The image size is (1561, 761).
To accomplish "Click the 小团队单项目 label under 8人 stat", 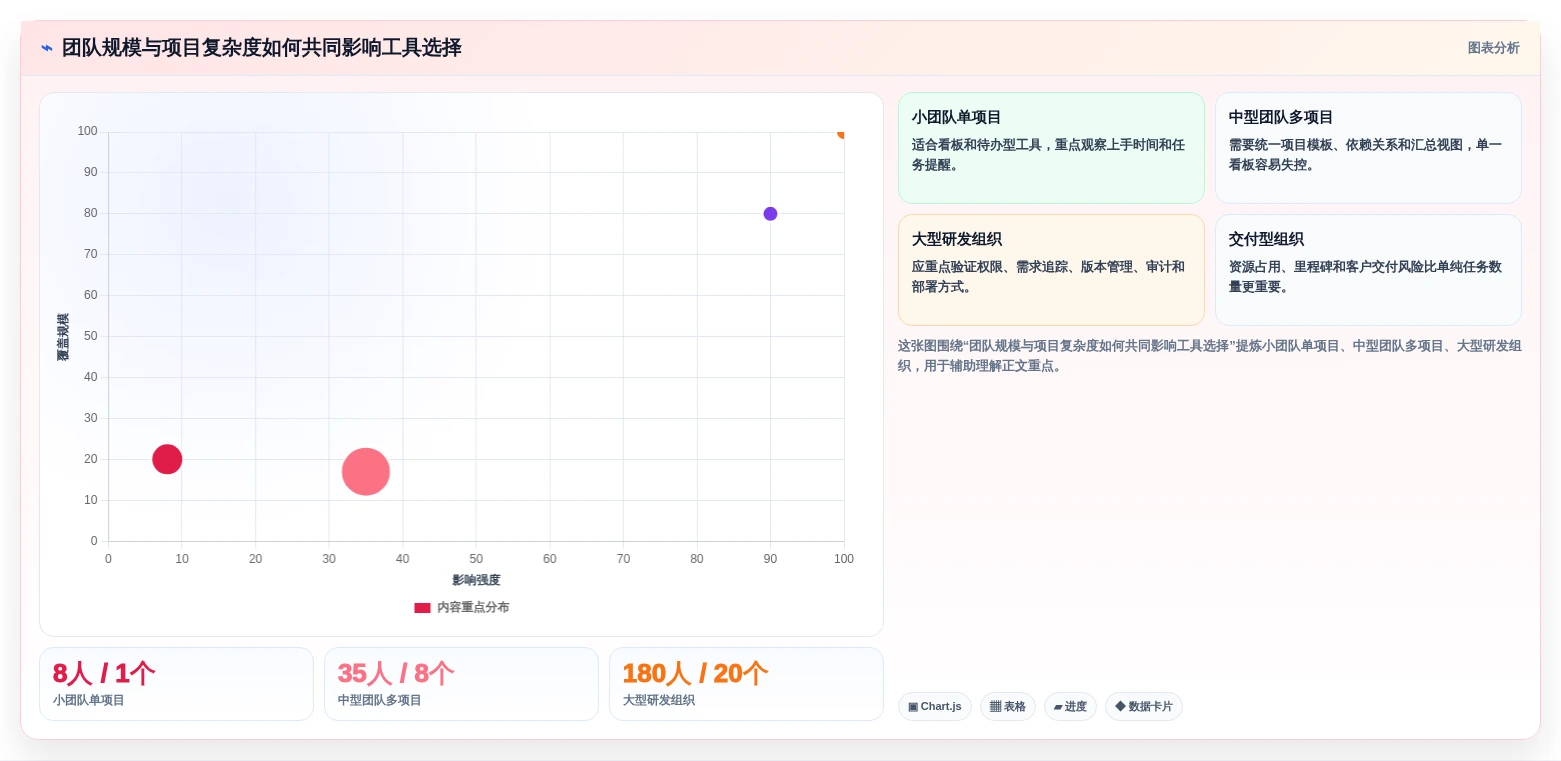I will [x=89, y=700].
